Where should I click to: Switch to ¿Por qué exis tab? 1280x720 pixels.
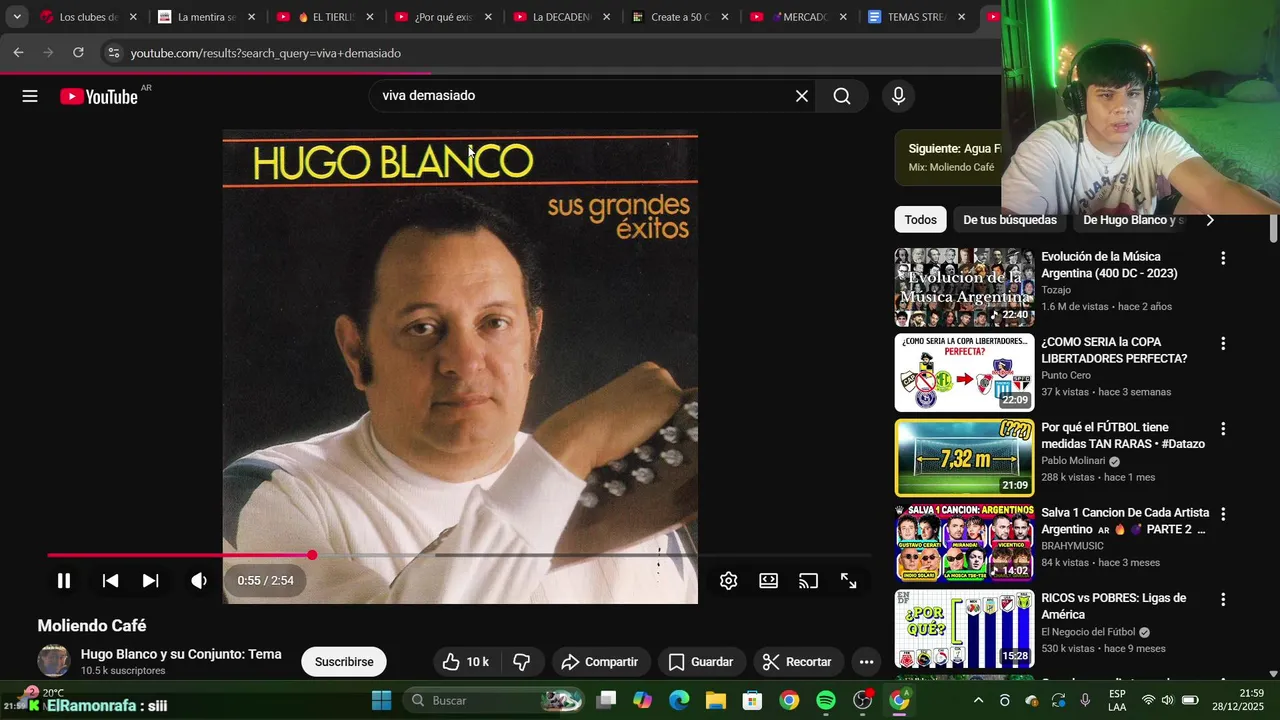tap(443, 17)
